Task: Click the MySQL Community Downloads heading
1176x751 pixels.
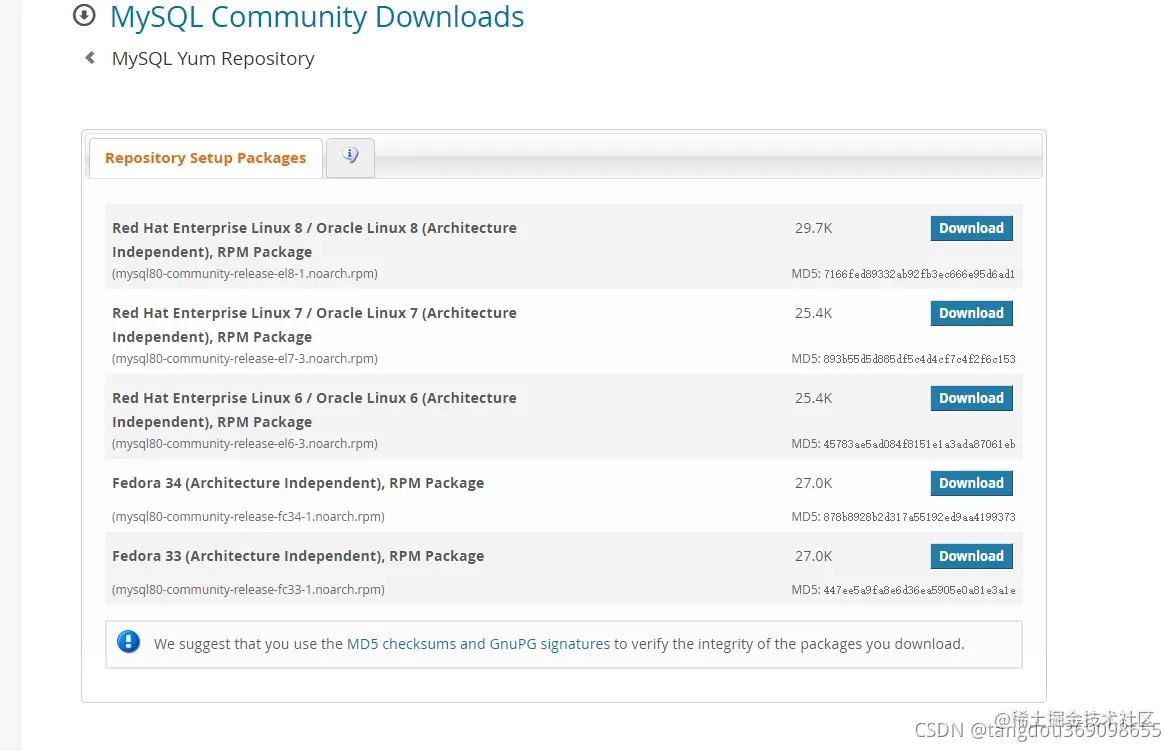Action: (316, 17)
